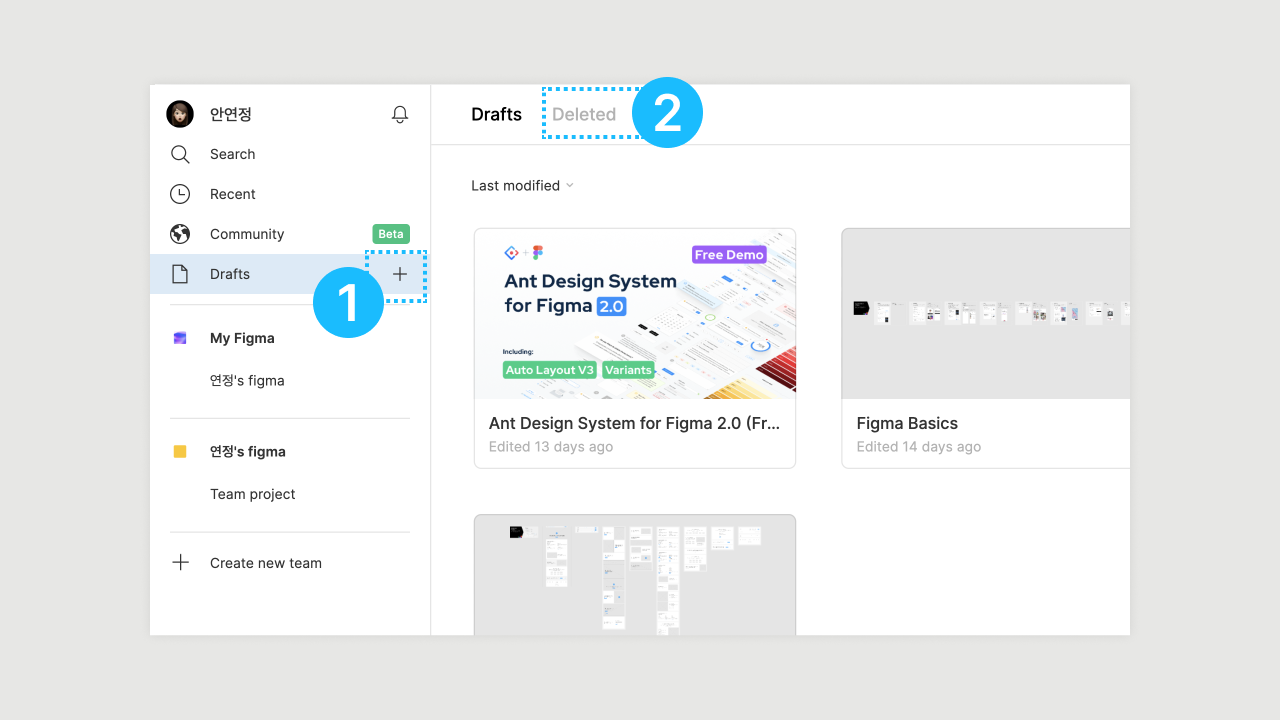The image size is (1280, 720).
Task: Open the My Figma team
Action: point(242,338)
